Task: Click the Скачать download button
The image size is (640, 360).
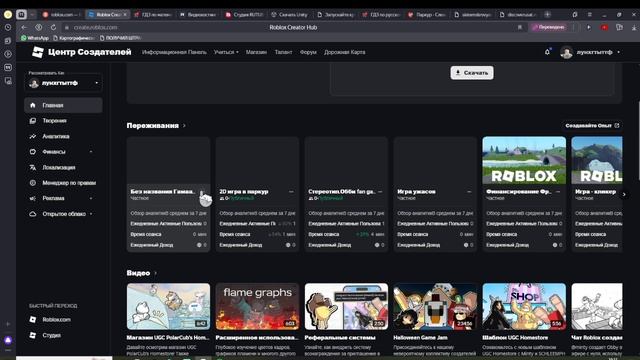Action: [472, 73]
